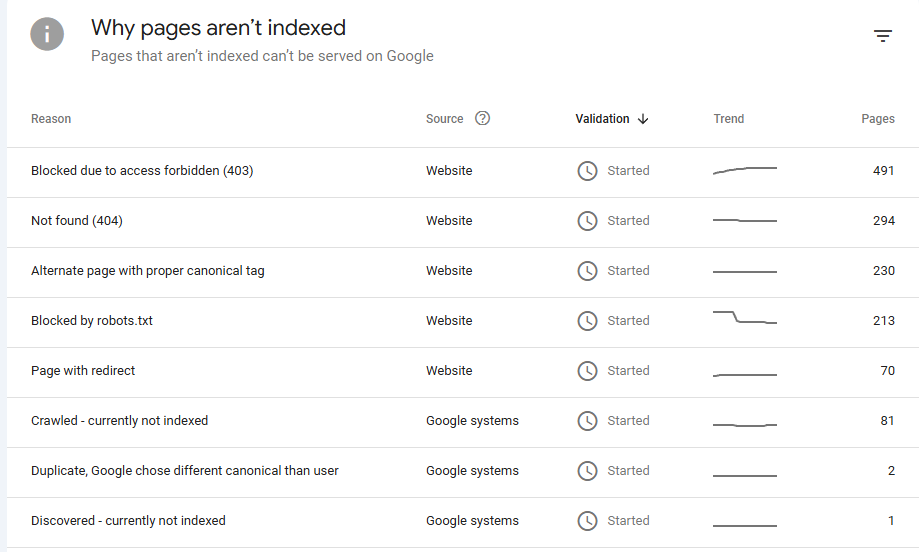Viewport: 919px width, 552px height.
Task: Click the trend sparkline for the 403 row
Action: tap(744, 170)
